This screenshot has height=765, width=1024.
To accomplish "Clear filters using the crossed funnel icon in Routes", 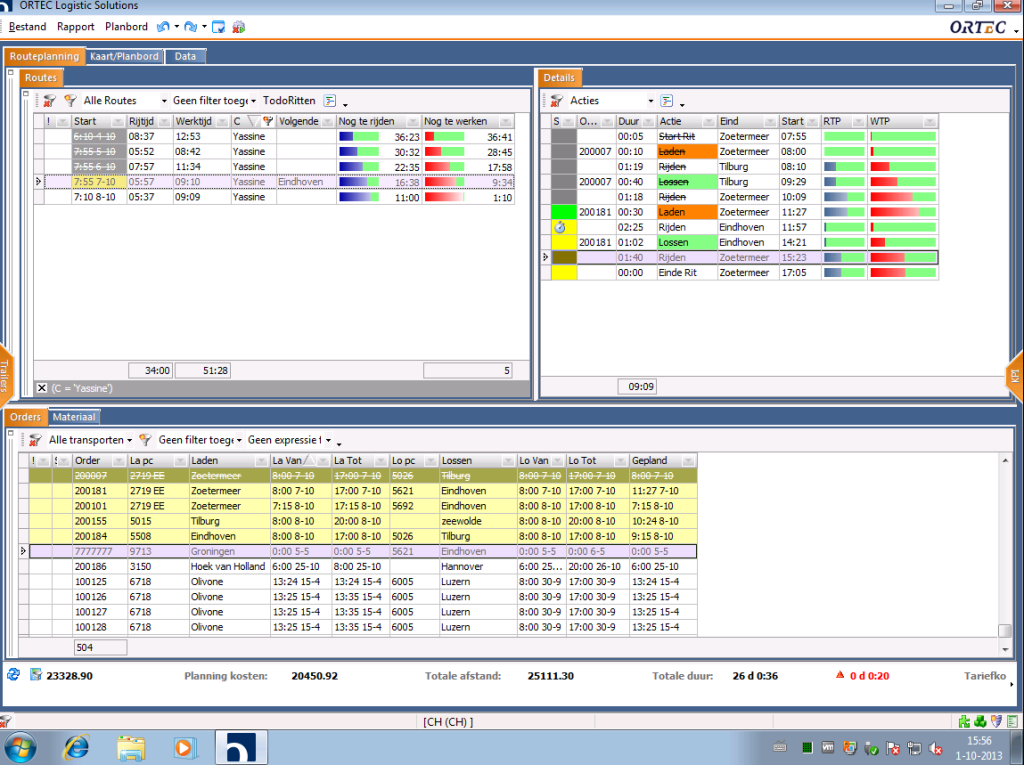I will click(48, 101).
